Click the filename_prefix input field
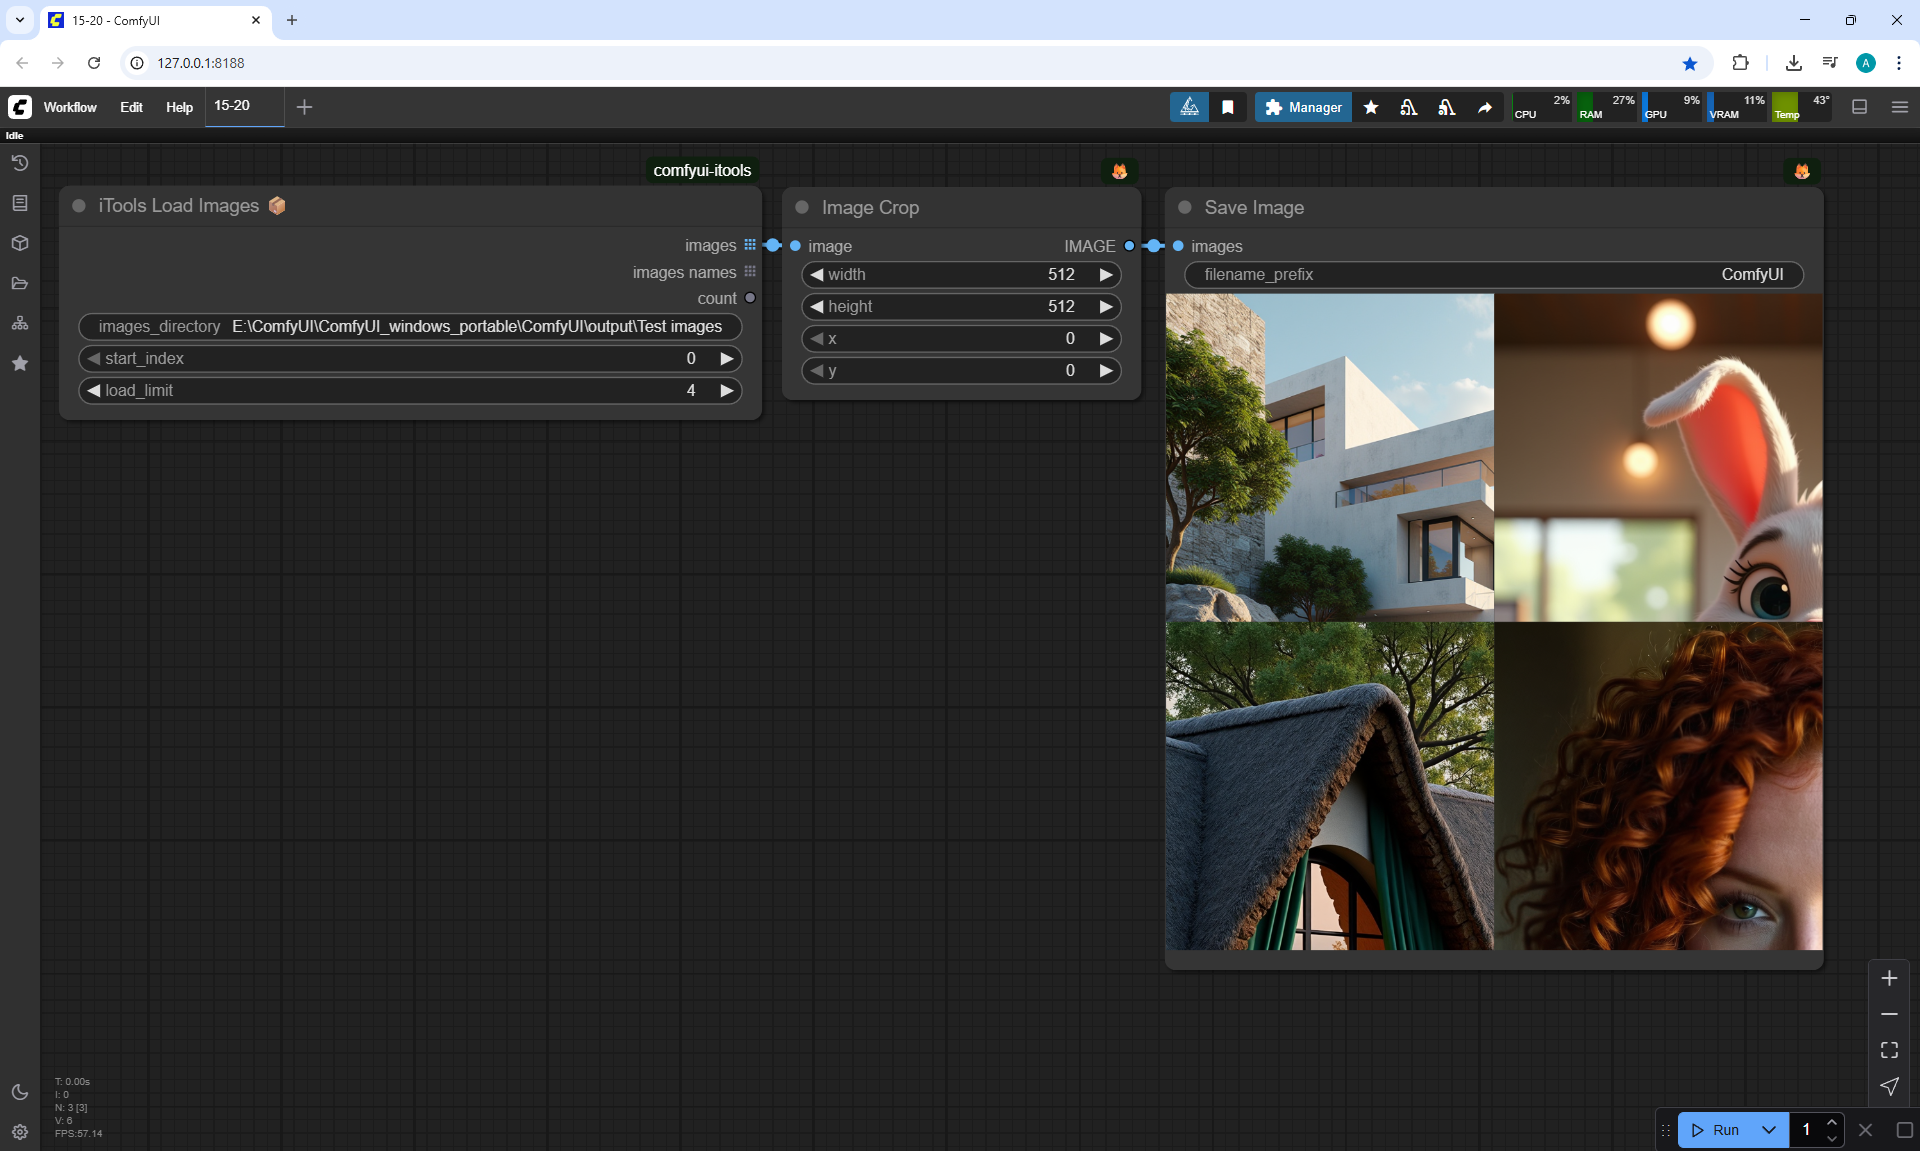Image resolution: width=1920 pixels, height=1151 pixels. [x=1493, y=275]
